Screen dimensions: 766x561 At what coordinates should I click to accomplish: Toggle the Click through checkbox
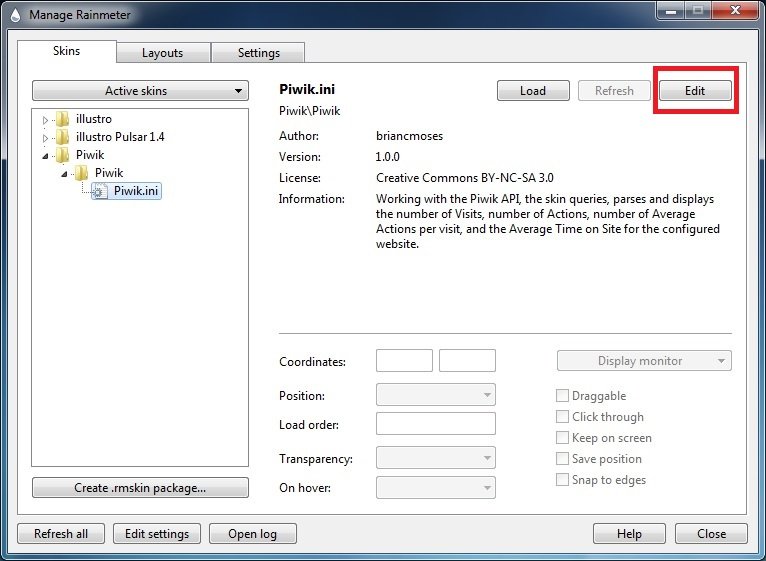click(562, 416)
